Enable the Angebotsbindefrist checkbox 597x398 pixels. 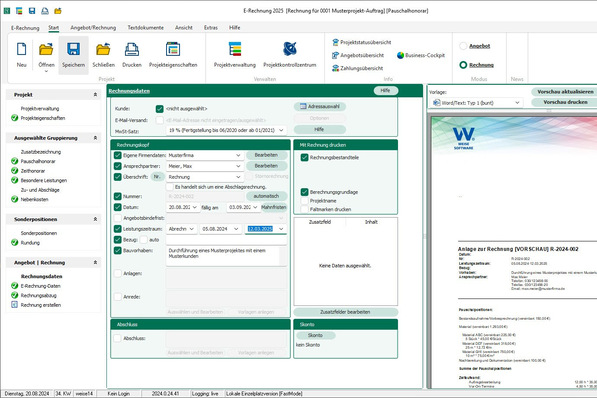pyautogui.click(x=118, y=218)
